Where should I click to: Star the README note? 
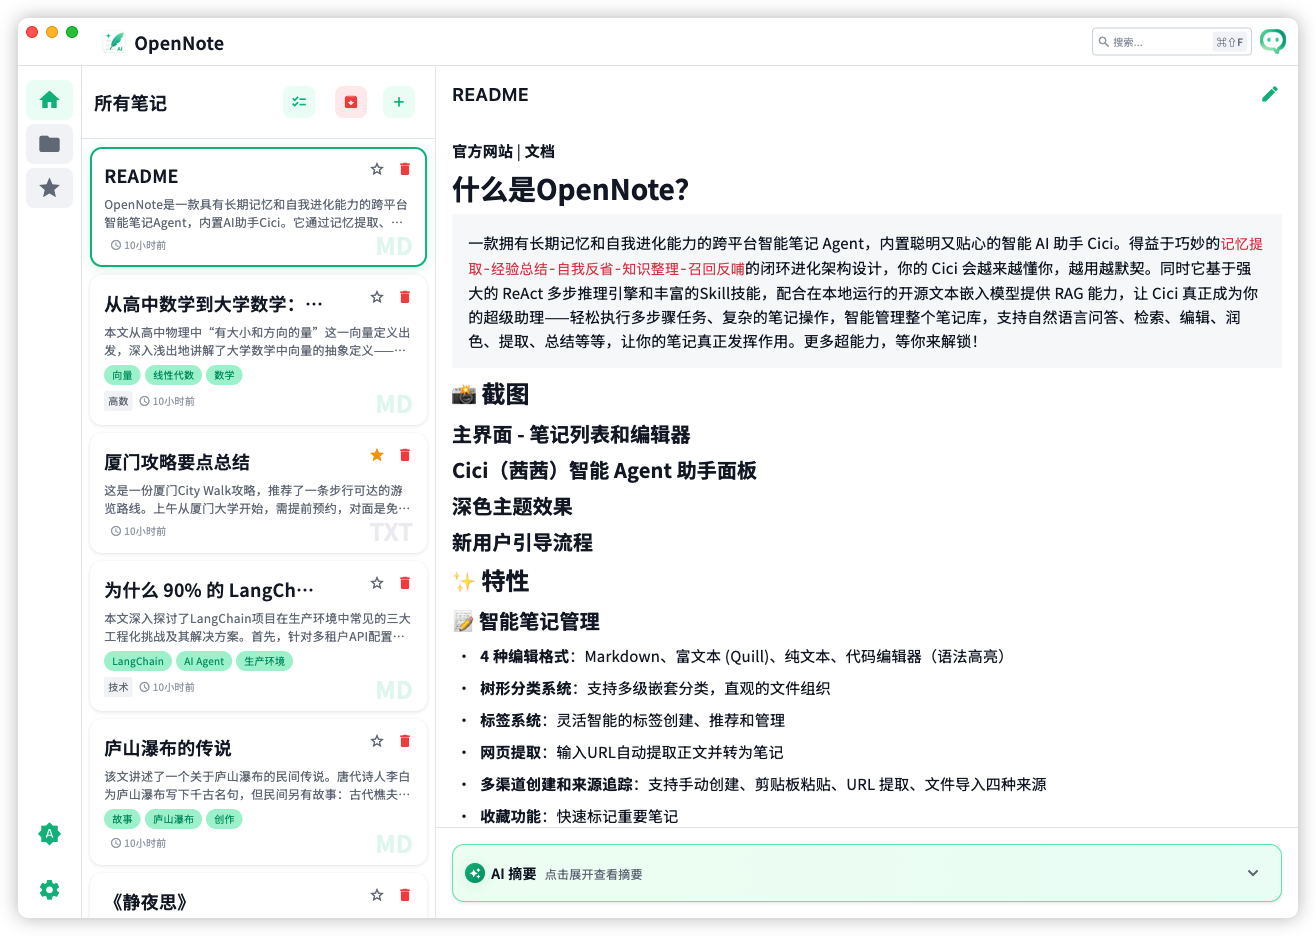tap(377, 169)
